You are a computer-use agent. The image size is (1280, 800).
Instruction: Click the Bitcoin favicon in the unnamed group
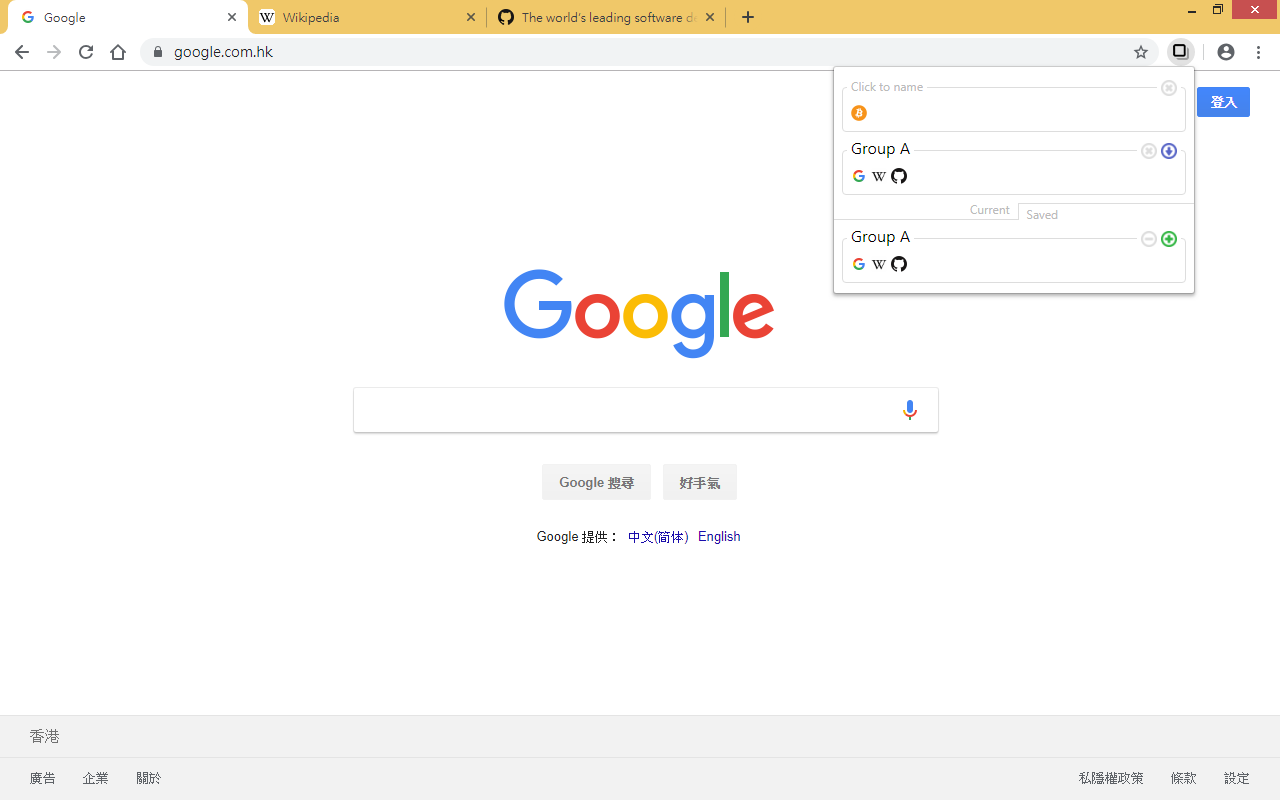858,113
